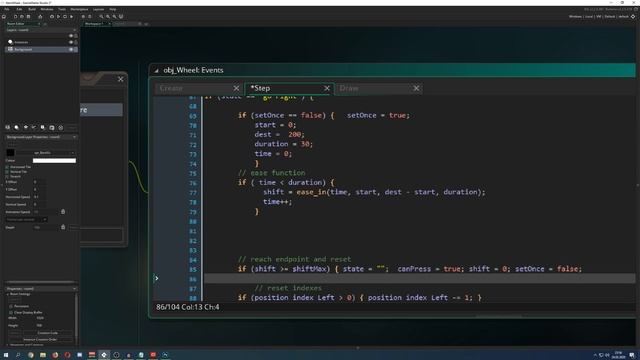The image size is (640, 360).
Task: Toggle the Stretch checkbox
Action: pos(7,176)
